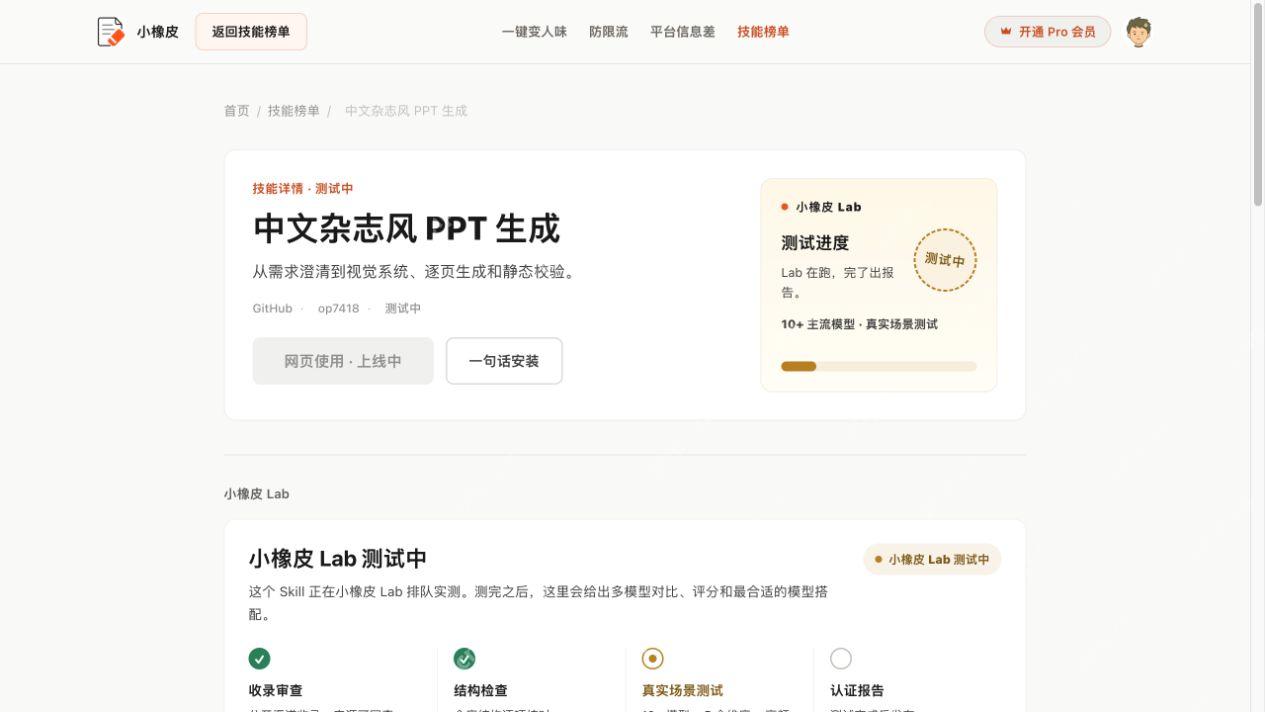1265x712 pixels.
Task: Click 技能详情 · 测试中 label
Action: pos(303,189)
